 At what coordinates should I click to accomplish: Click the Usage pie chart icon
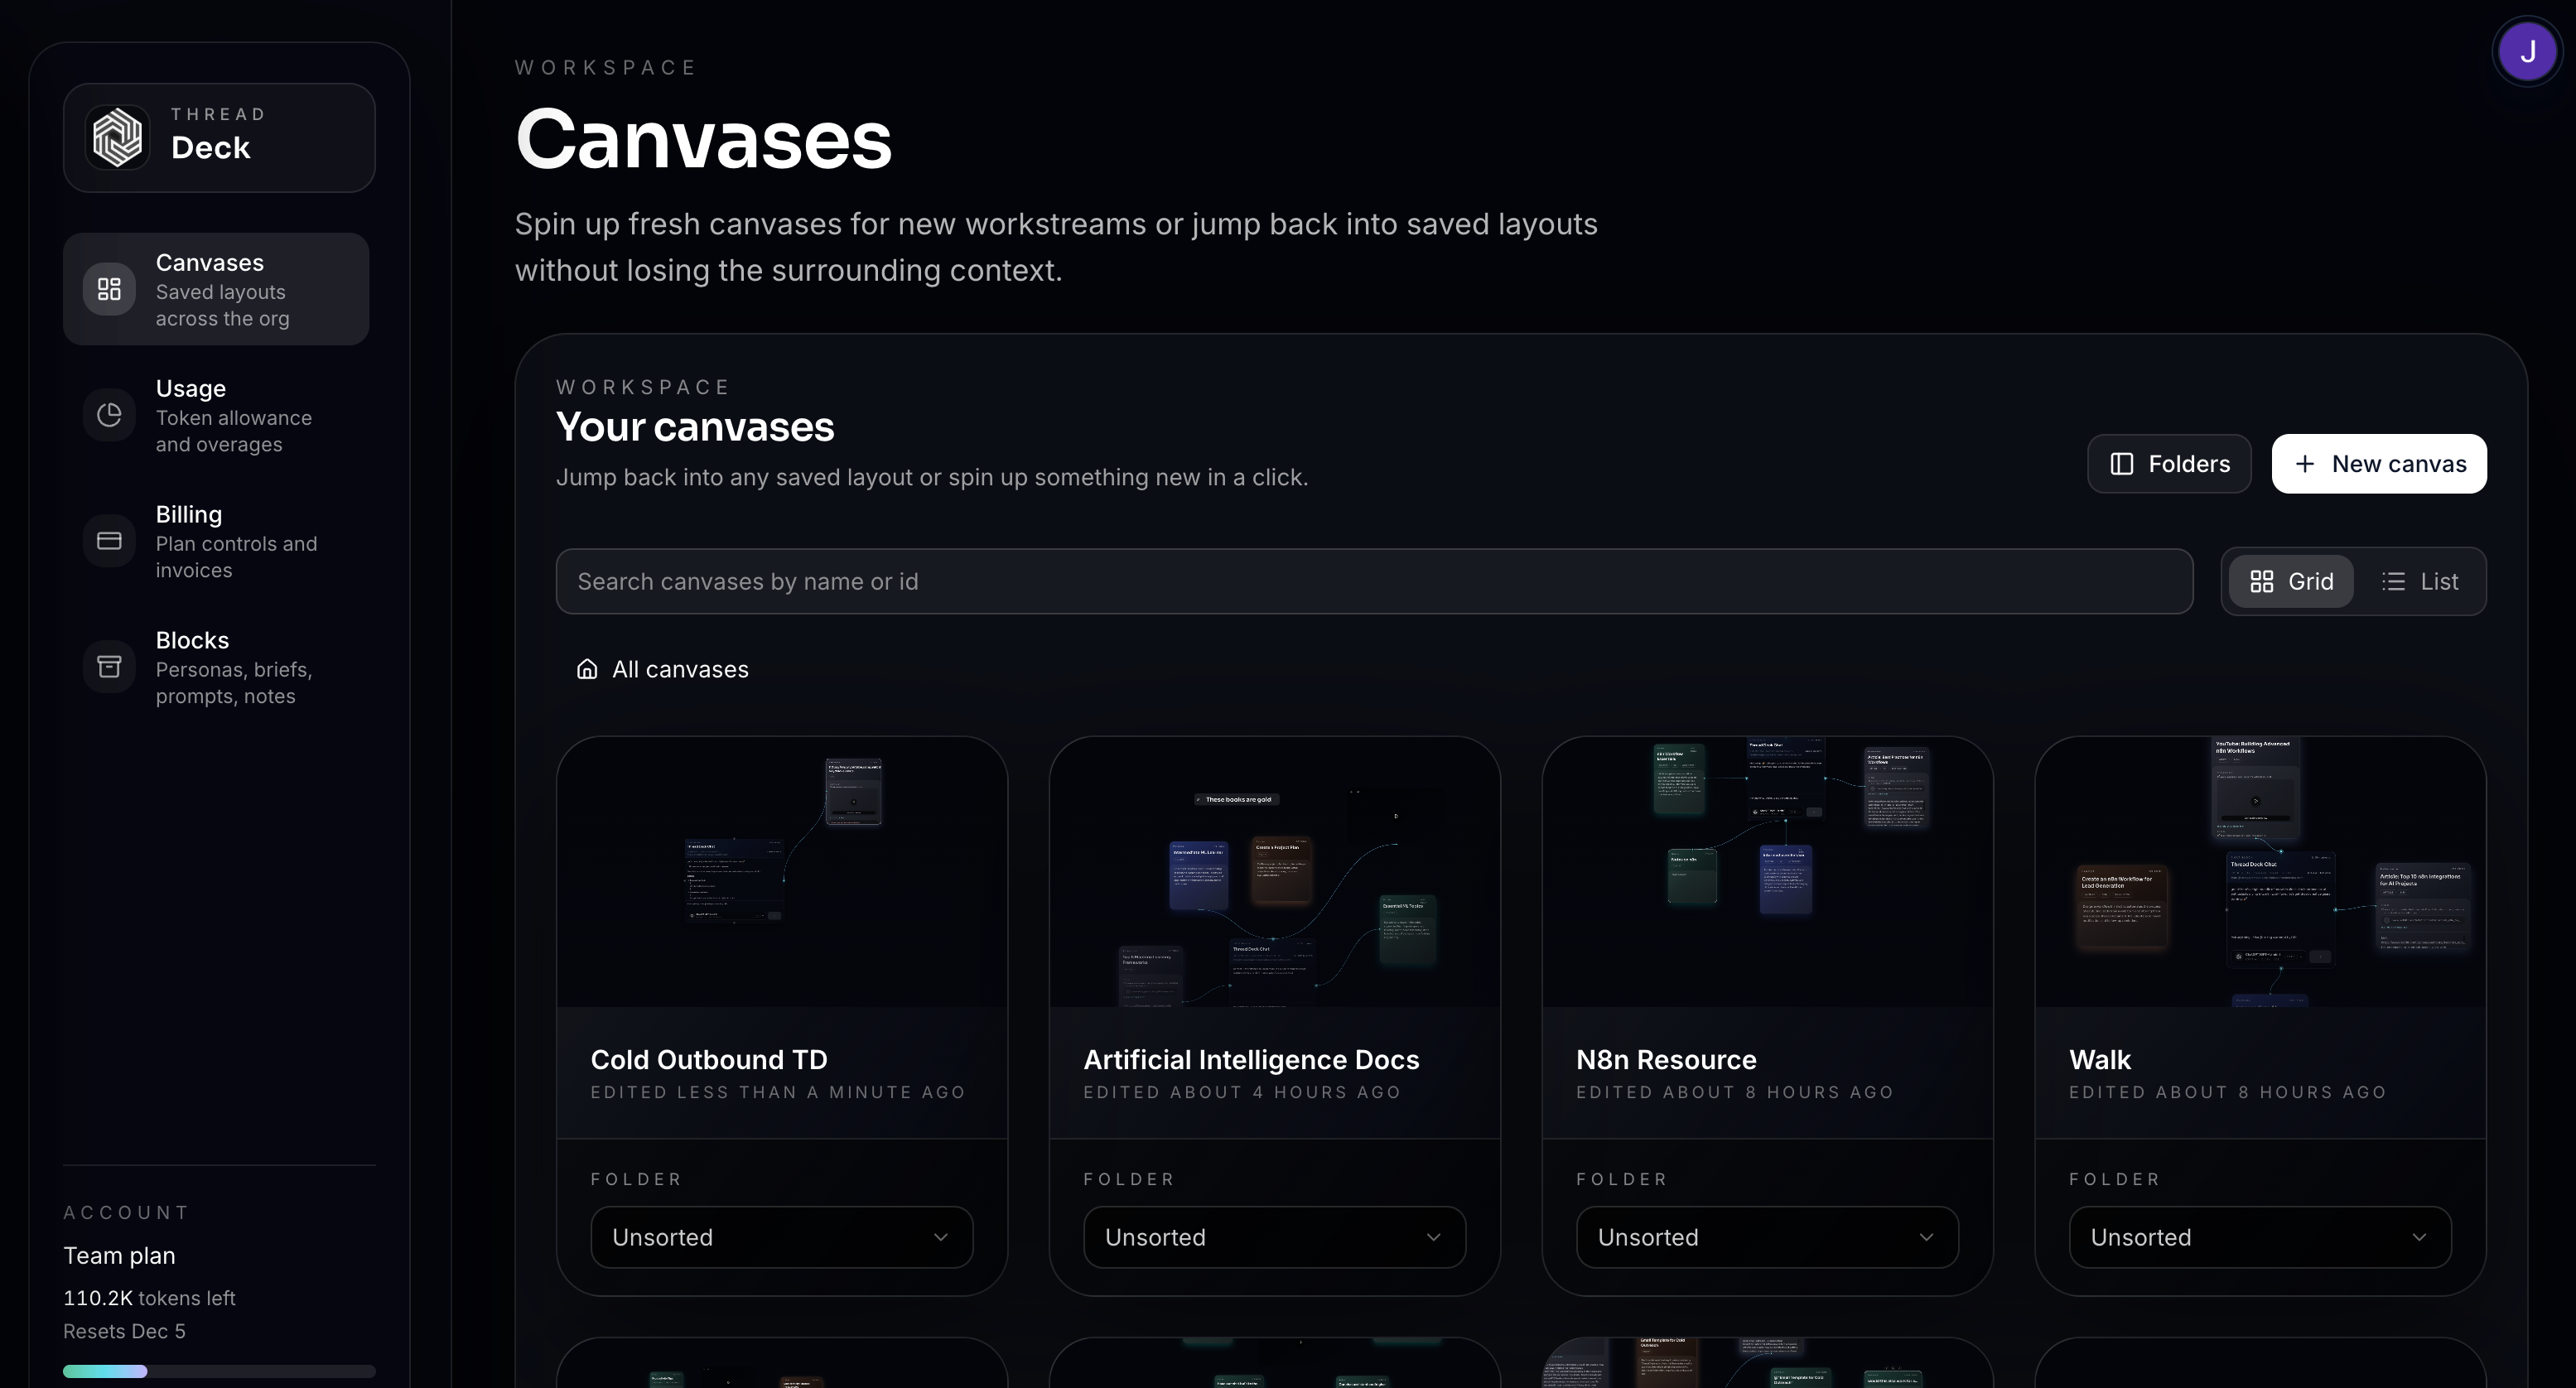109,415
